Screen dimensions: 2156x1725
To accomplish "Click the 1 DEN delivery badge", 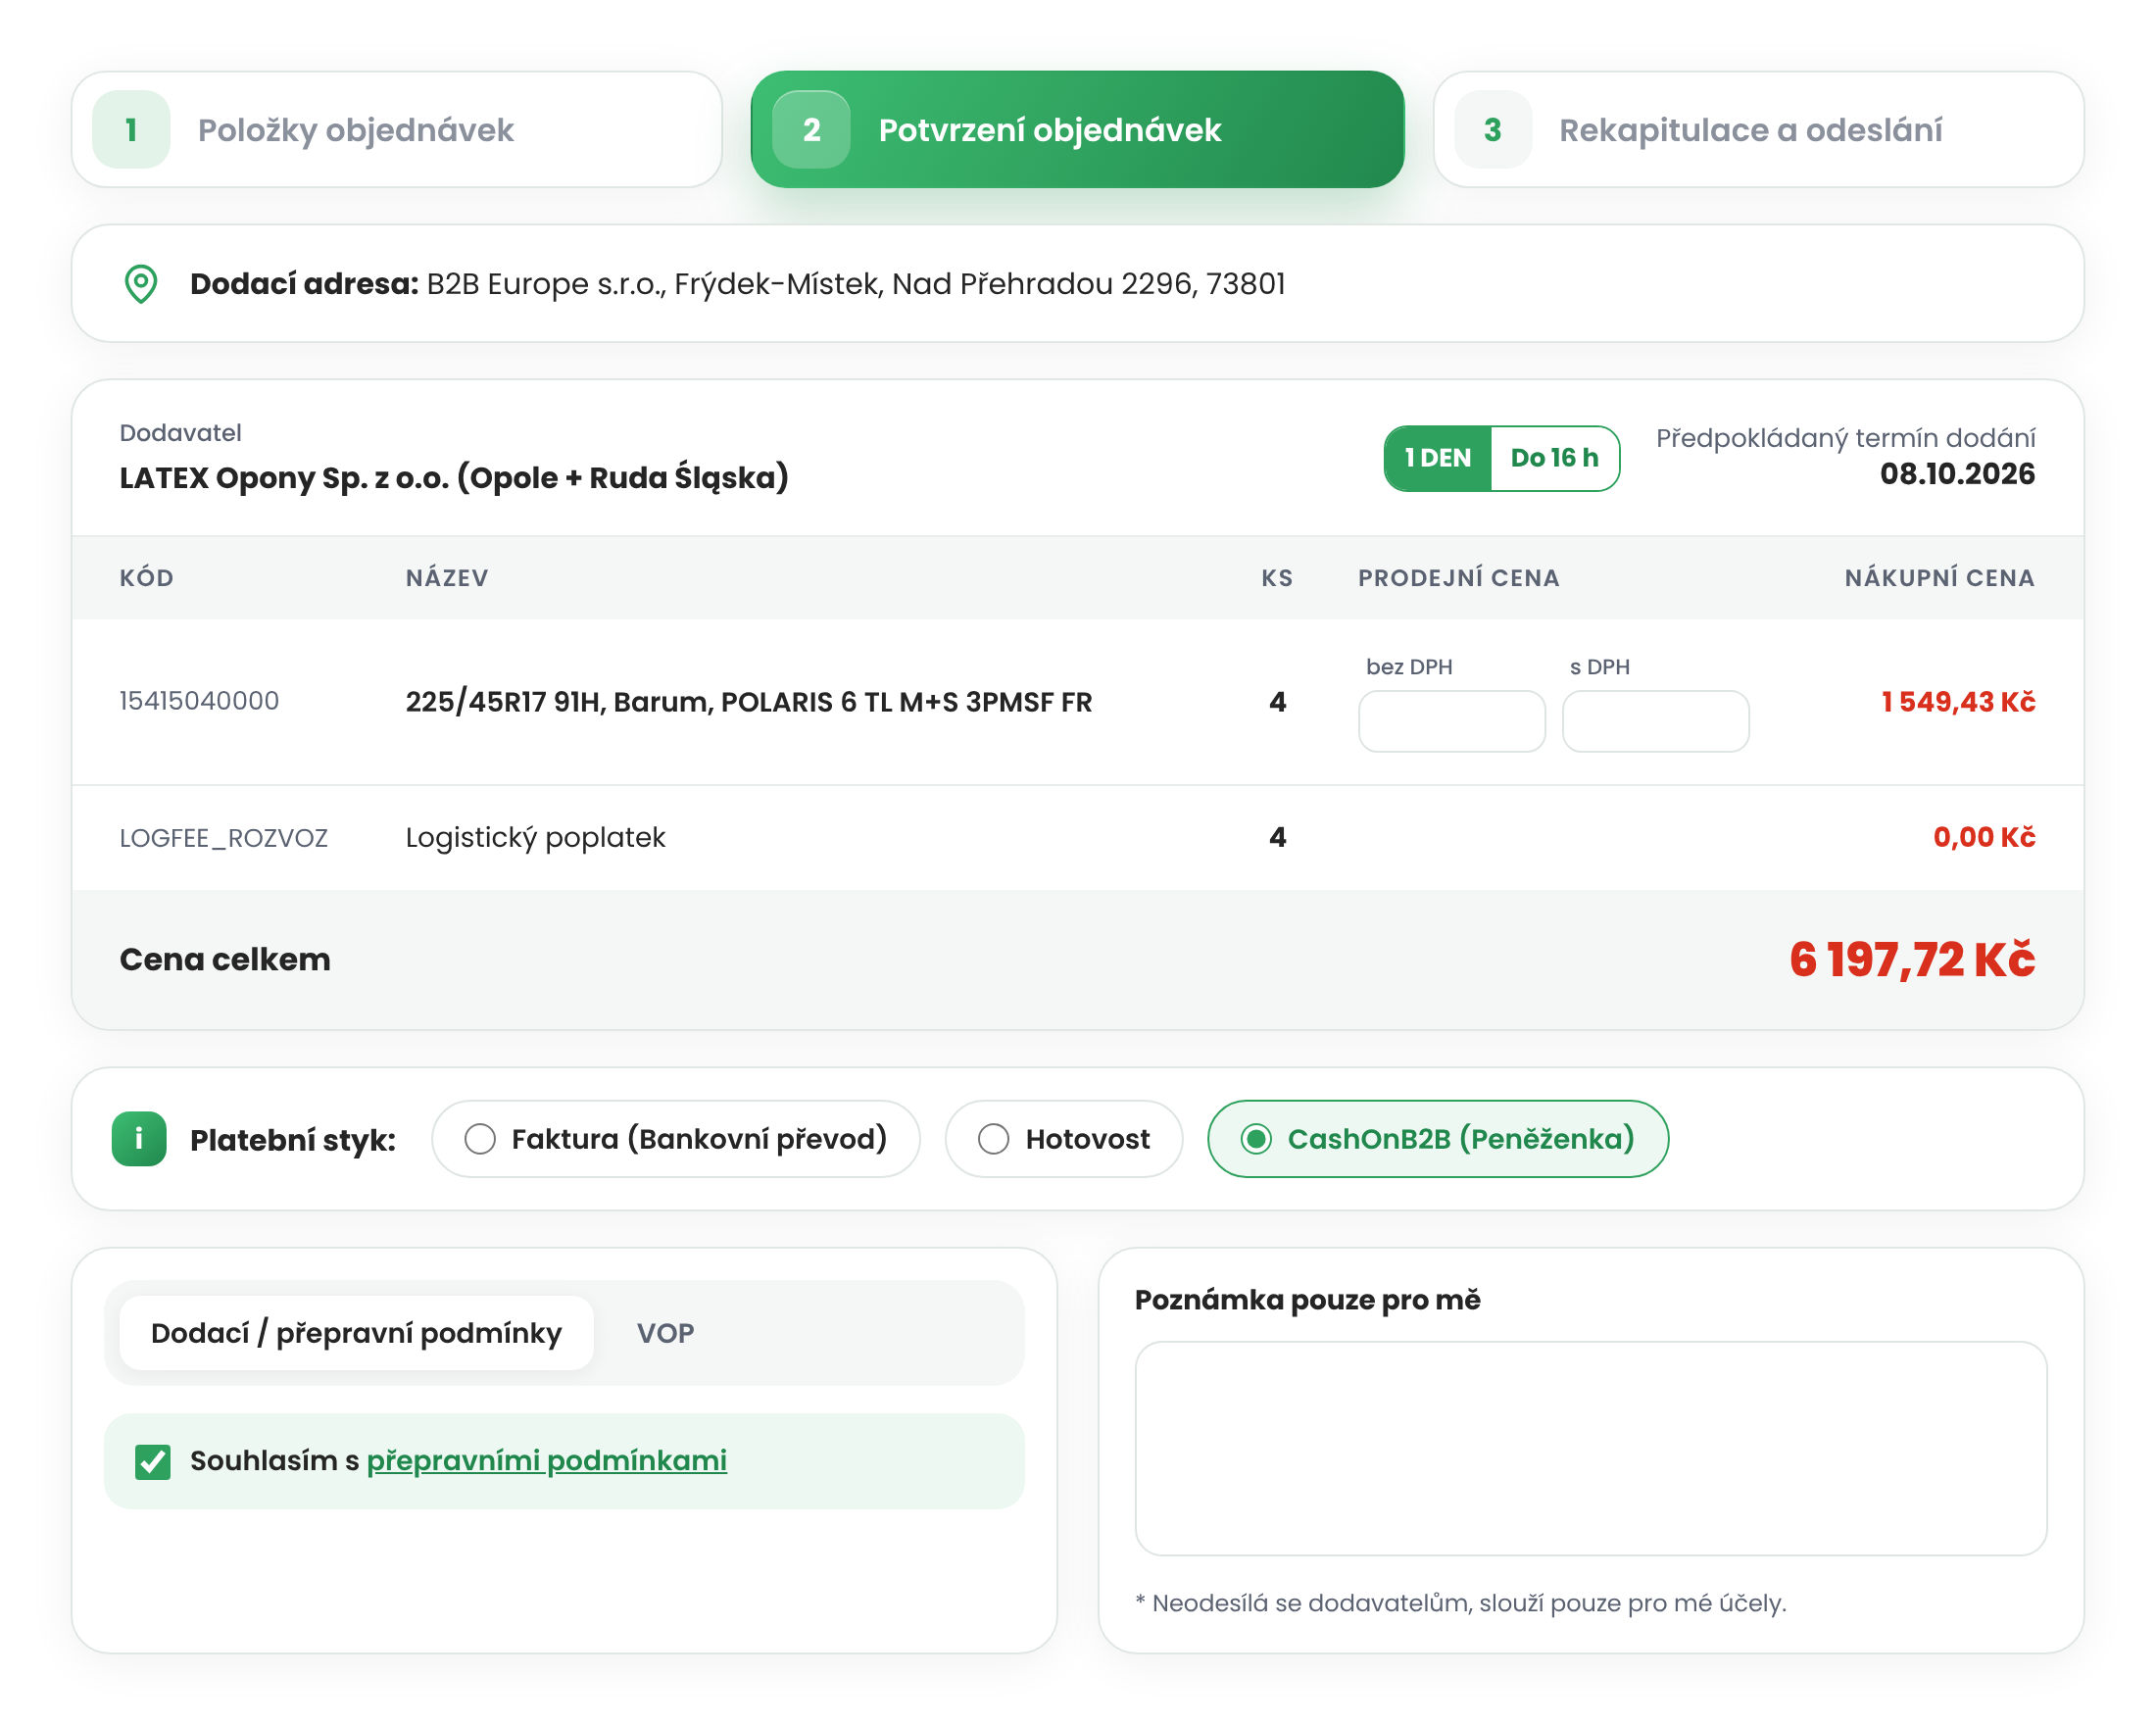I will click(1437, 458).
